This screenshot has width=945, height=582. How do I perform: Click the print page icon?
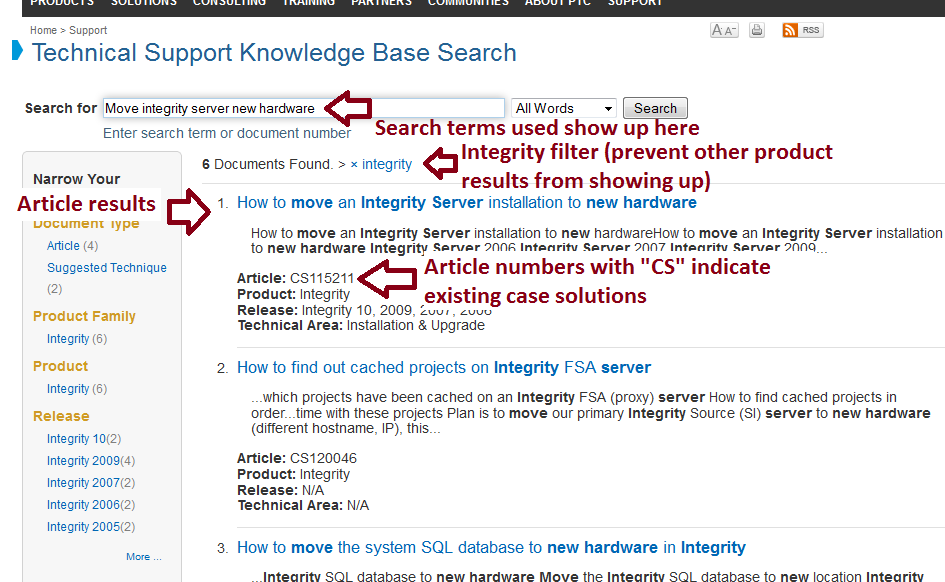756,30
